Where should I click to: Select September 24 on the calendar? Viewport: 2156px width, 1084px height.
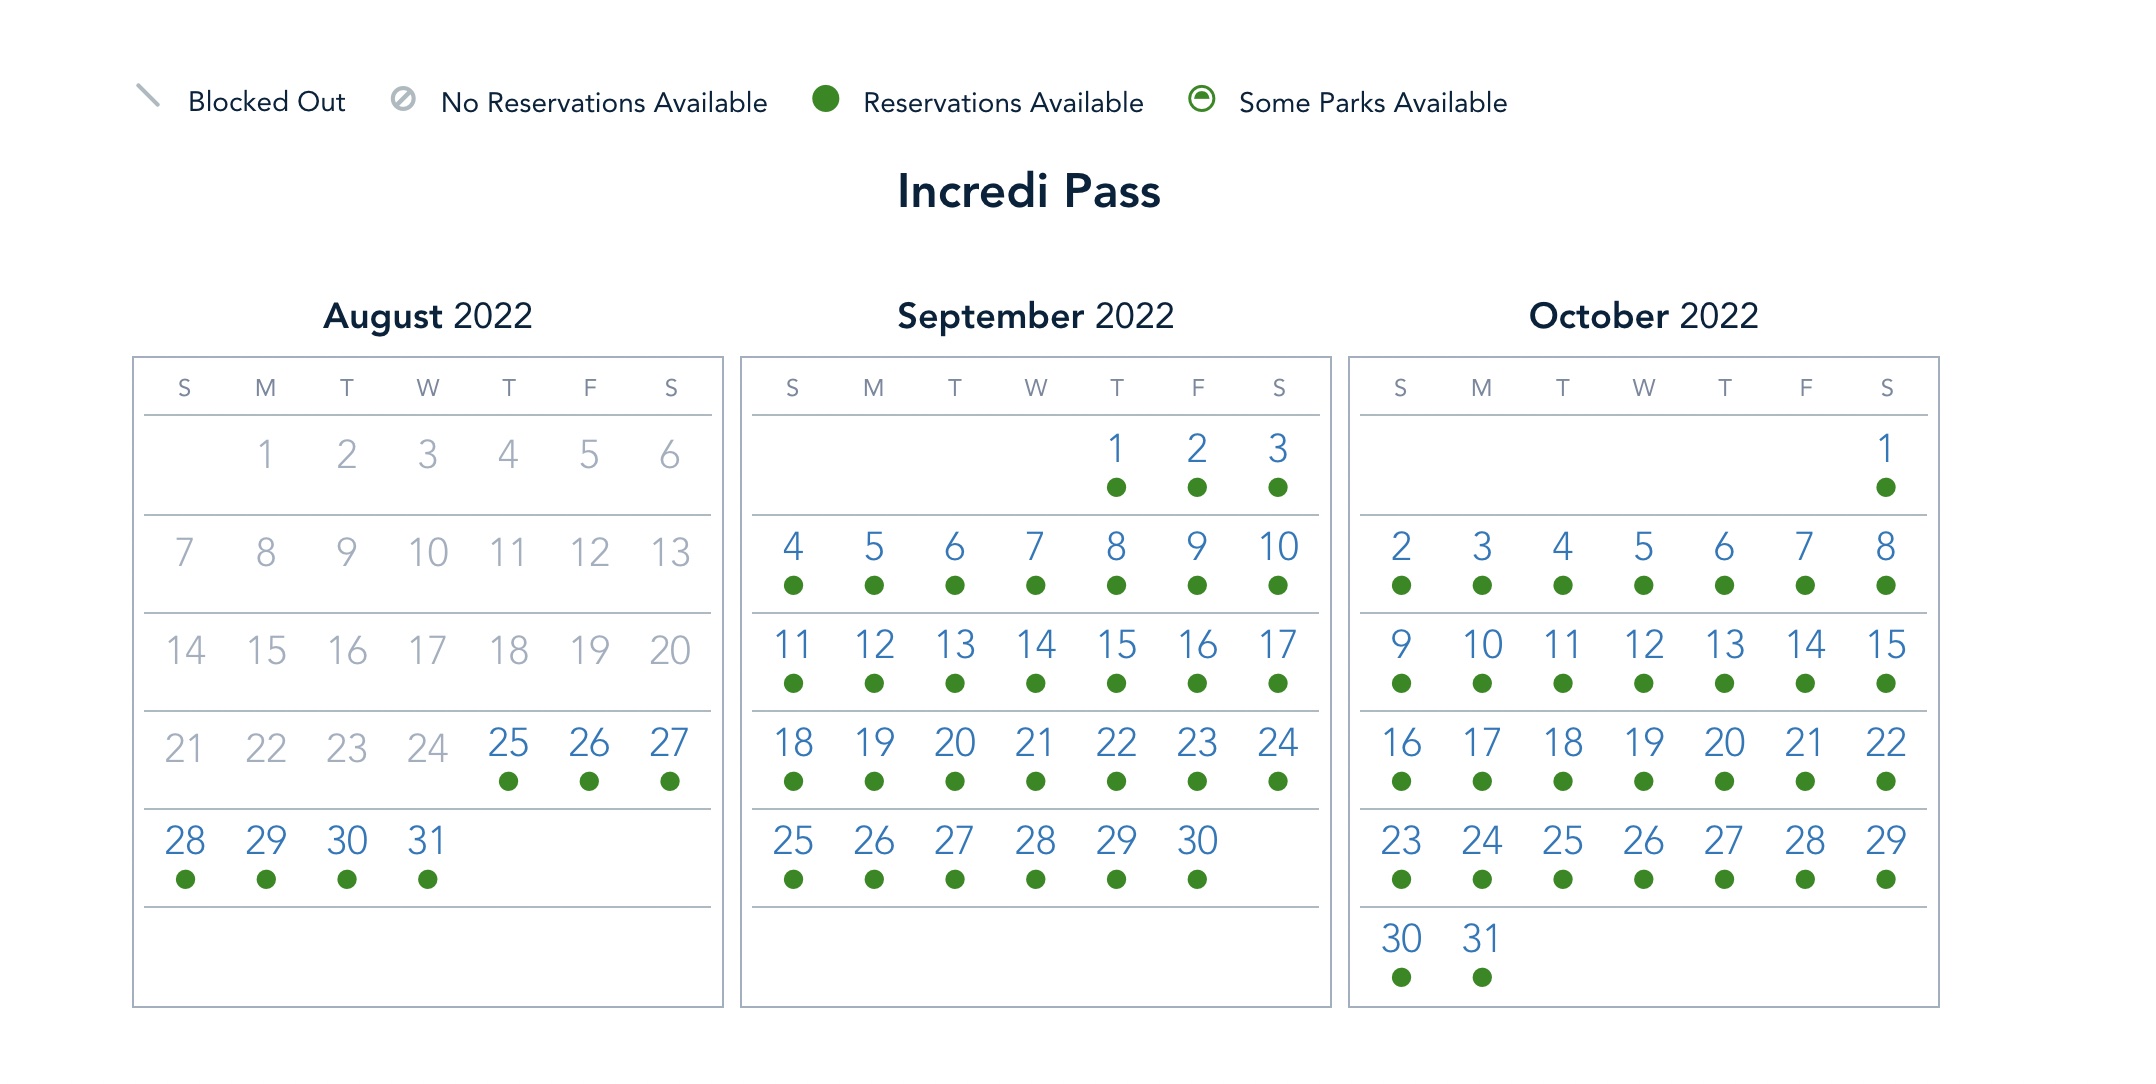pos(1278,743)
